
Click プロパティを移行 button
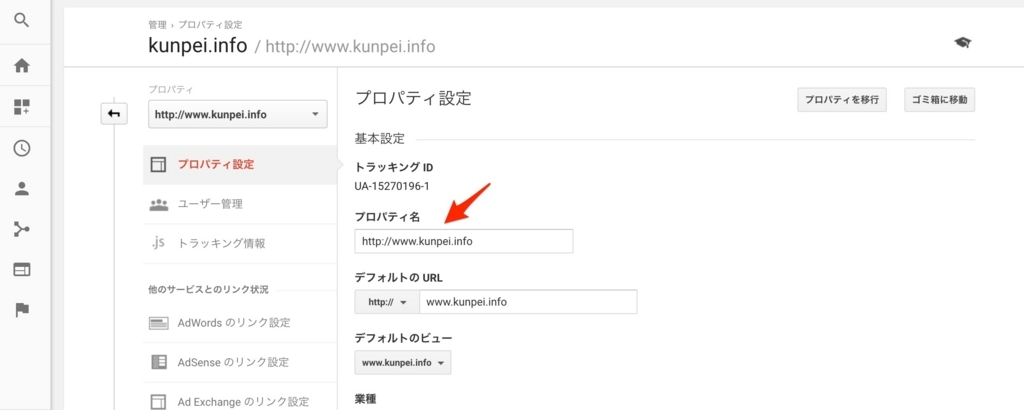point(842,100)
